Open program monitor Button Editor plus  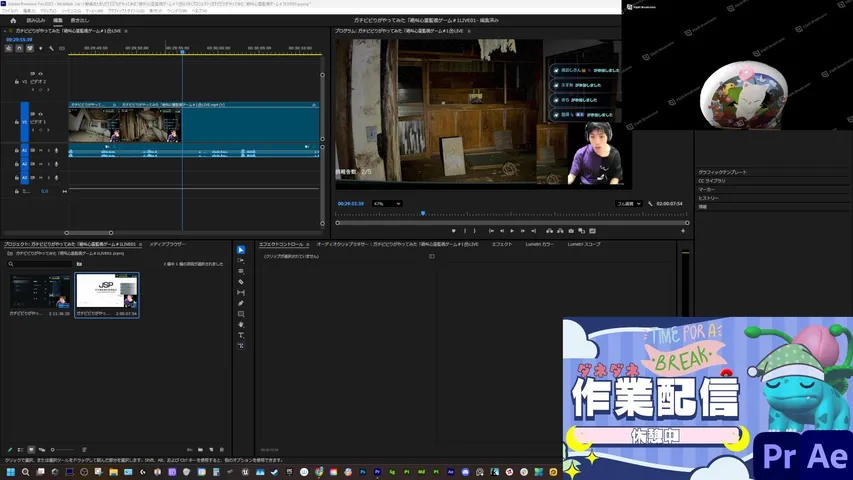pyautogui.click(x=683, y=231)
